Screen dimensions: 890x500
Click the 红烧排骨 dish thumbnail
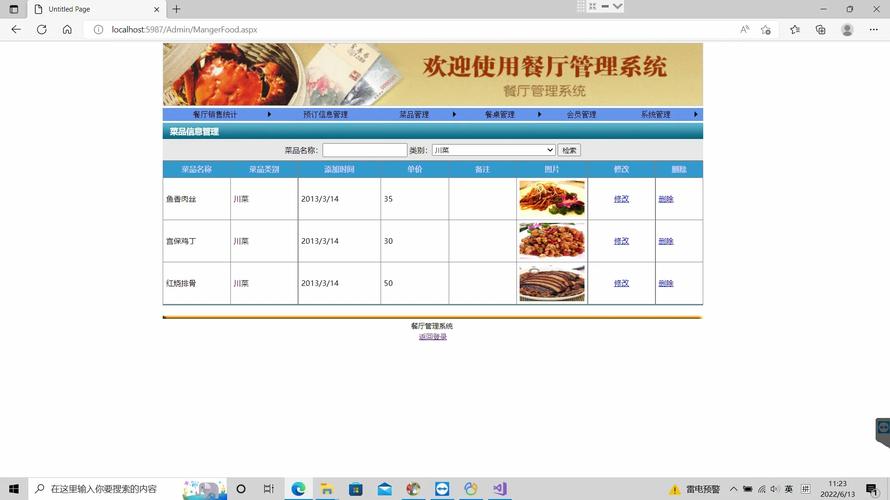(552, 283)
